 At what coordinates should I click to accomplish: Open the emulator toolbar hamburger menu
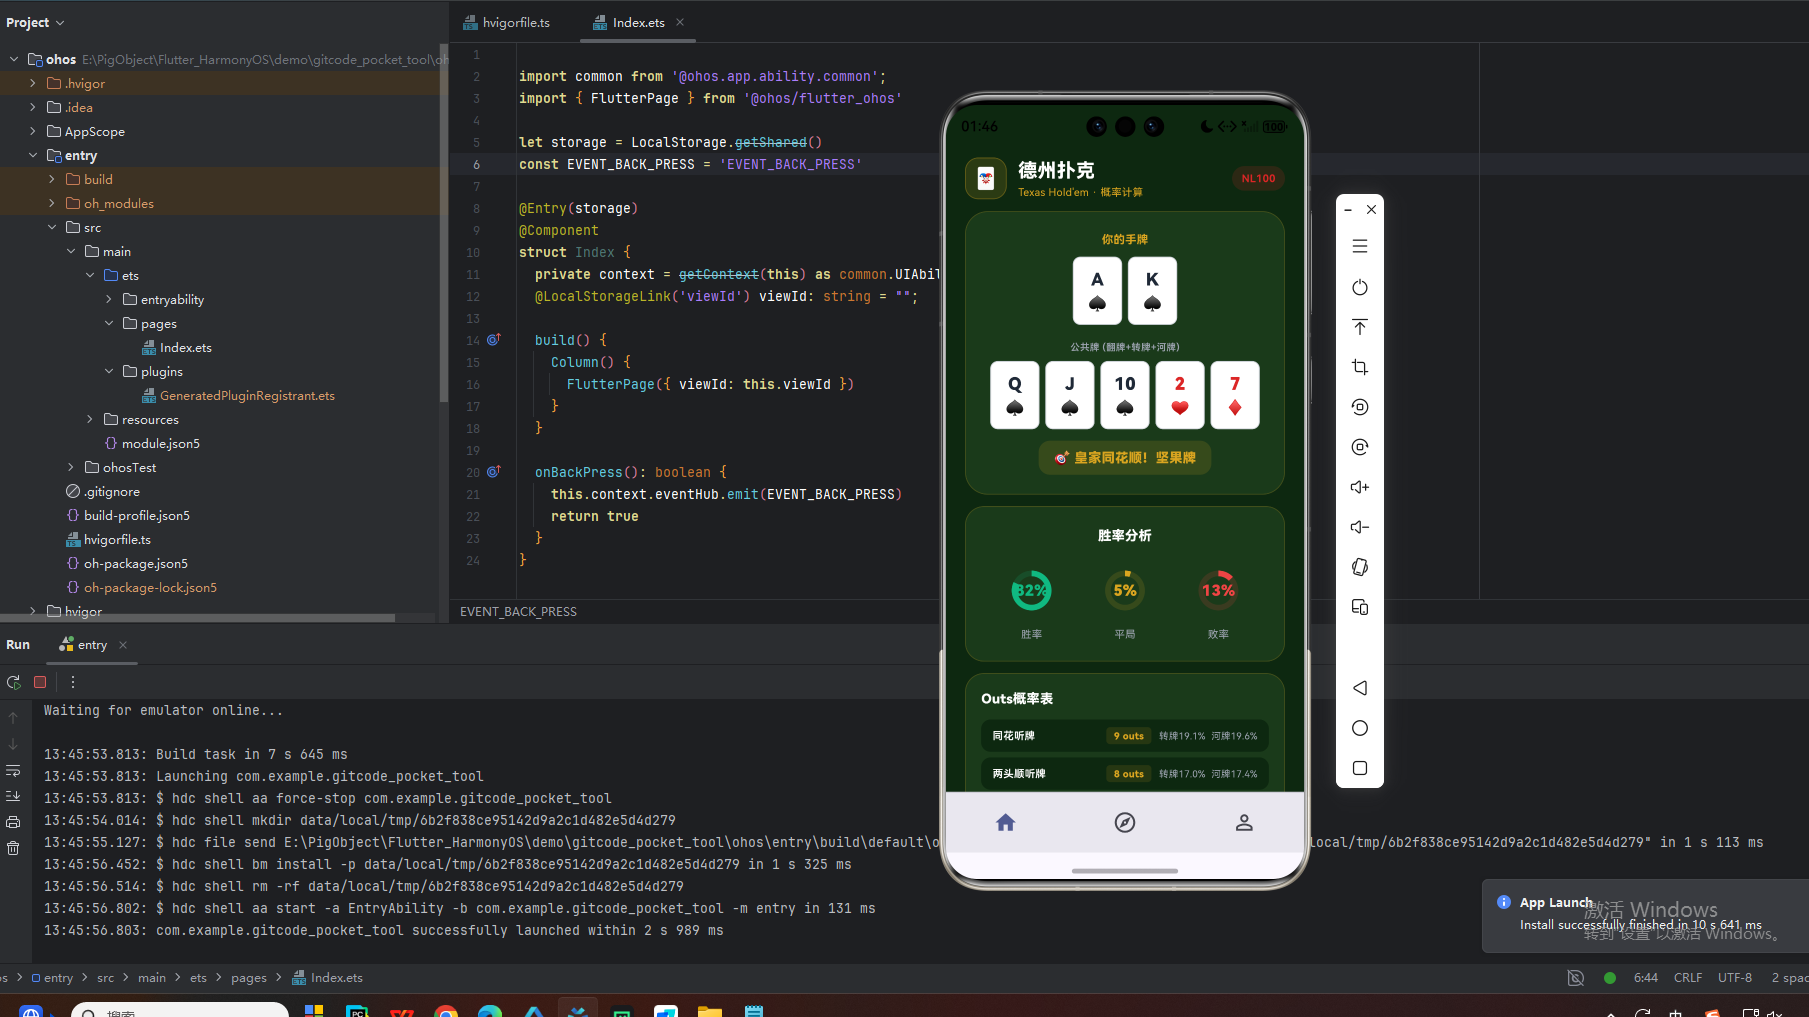tap(1360, 246)
